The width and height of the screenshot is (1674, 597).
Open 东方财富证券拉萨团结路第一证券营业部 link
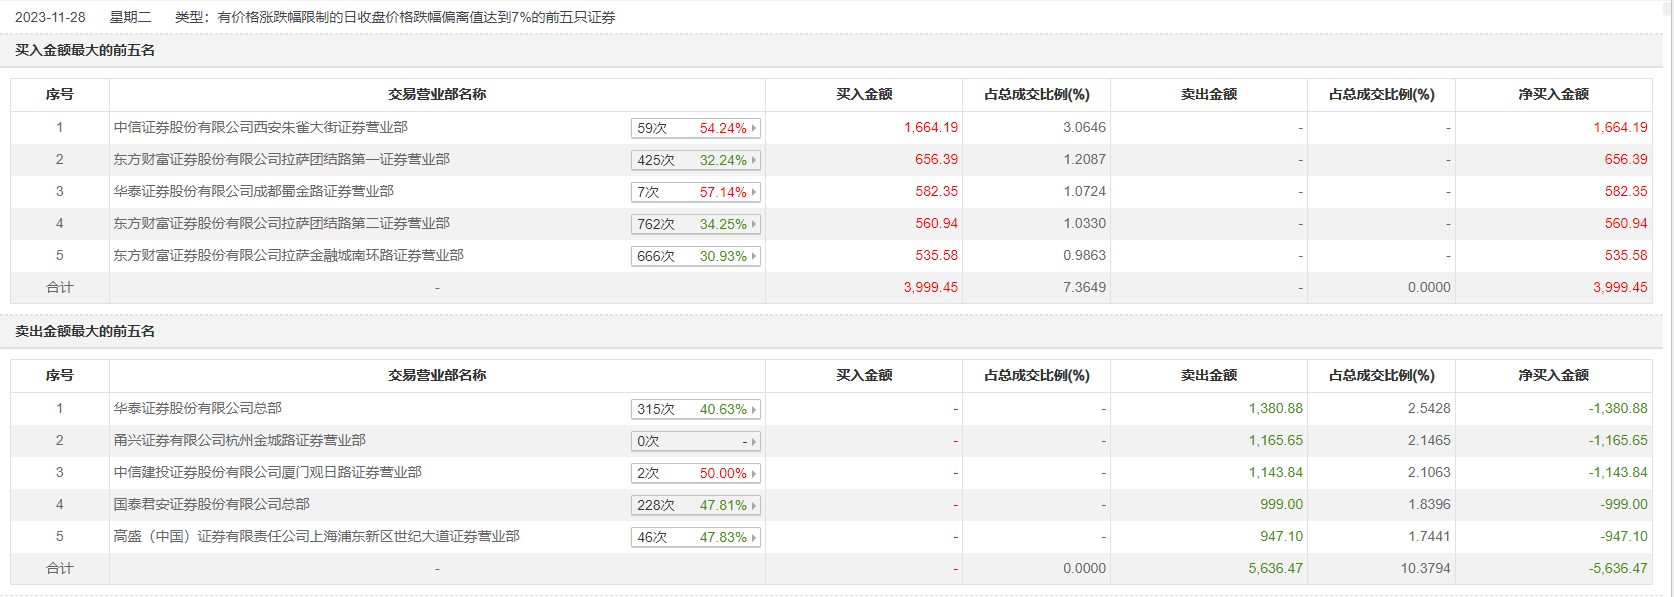click(x=281, y=159)
